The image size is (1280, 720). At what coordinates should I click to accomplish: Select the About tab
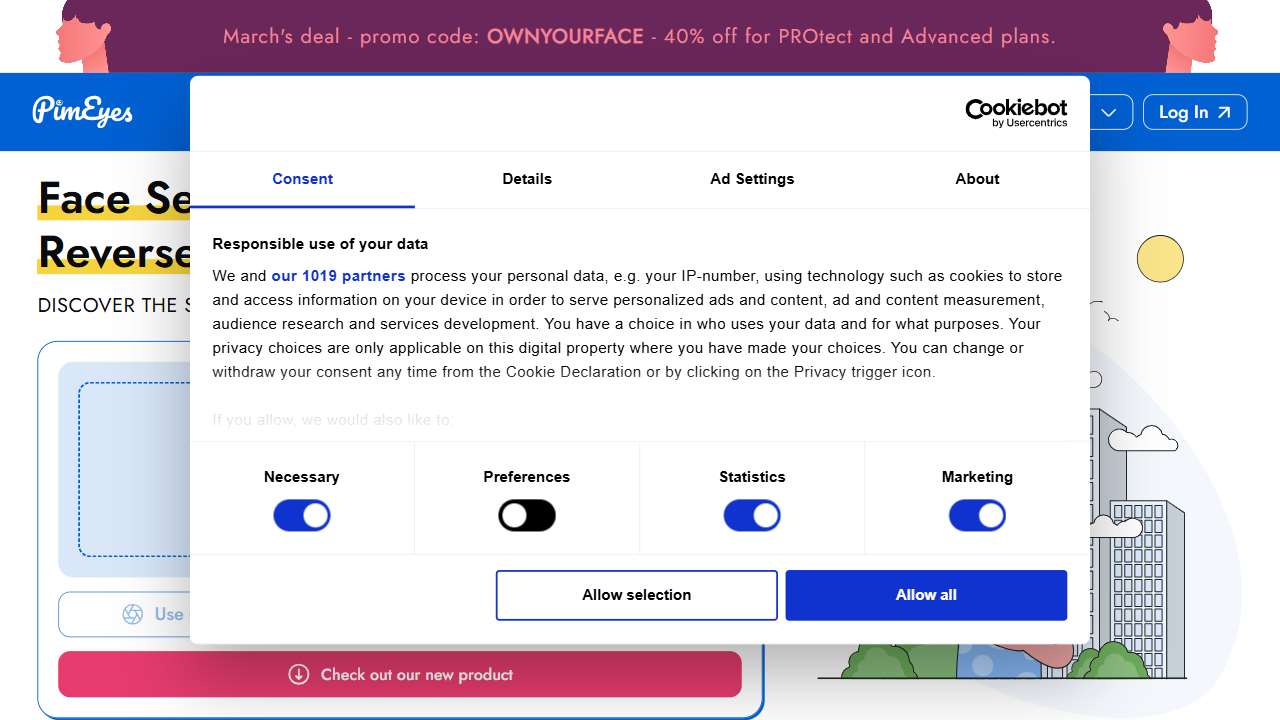[x=977, y=179]
